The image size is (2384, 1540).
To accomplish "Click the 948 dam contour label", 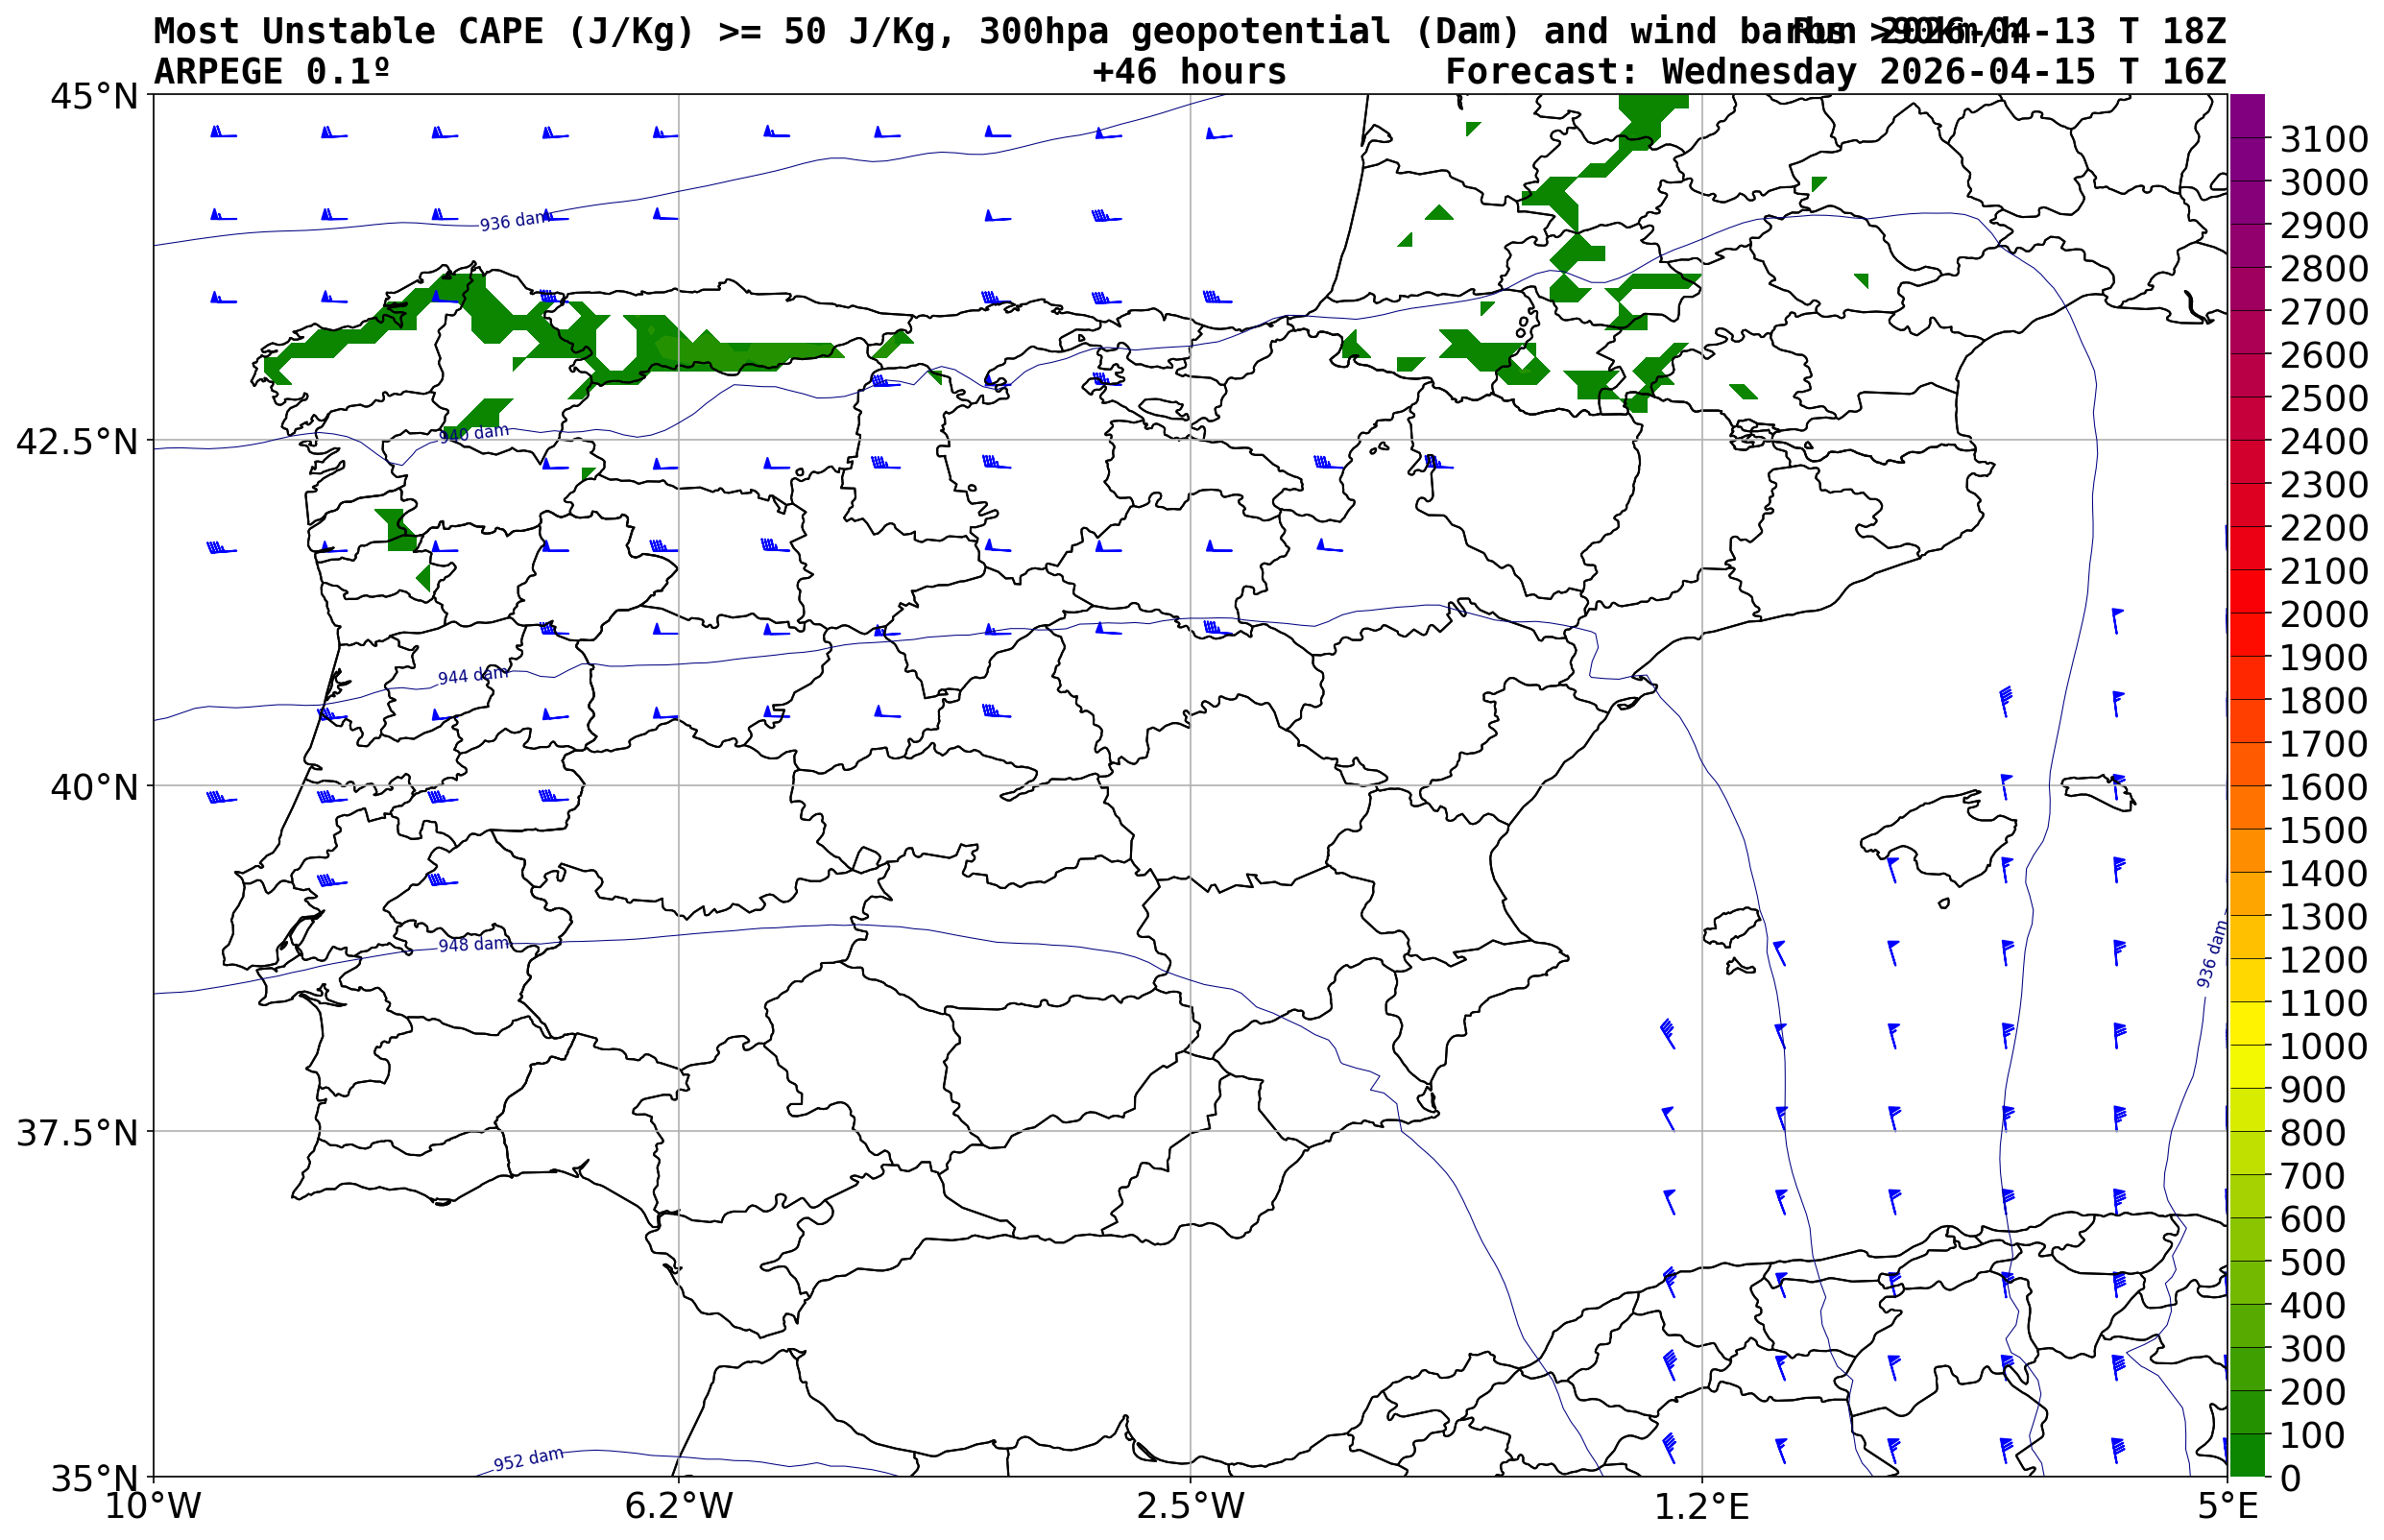I will tap(474, 945).
